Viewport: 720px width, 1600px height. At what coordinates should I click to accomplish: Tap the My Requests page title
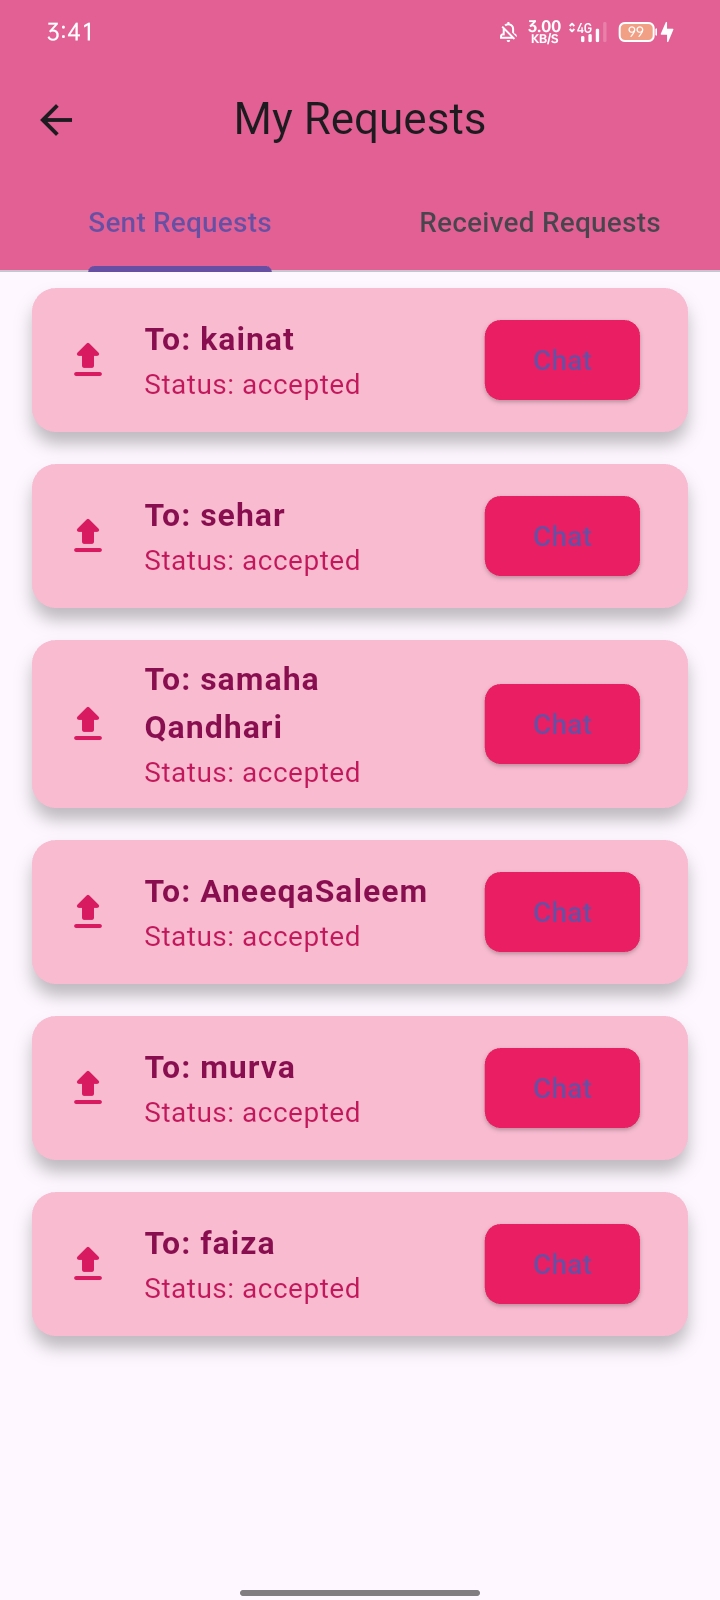360,120
